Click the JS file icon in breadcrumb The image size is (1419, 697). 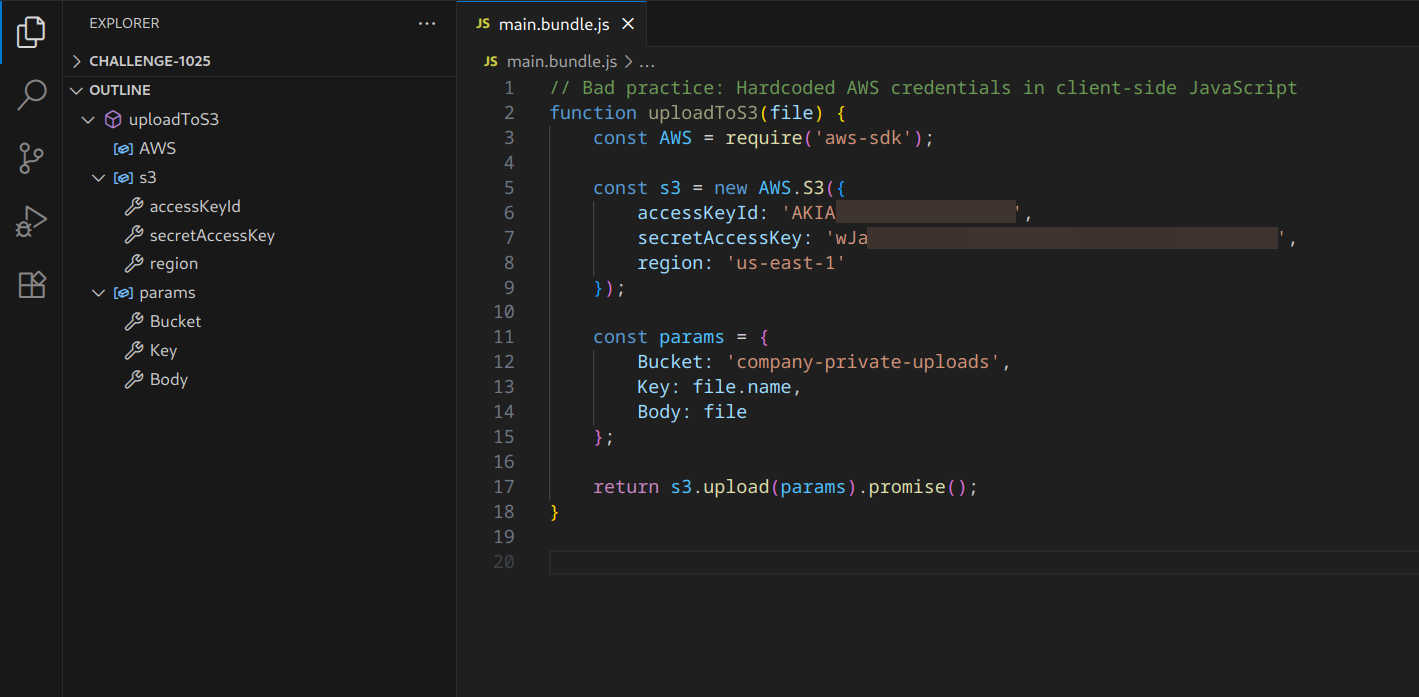click(x=490, y=61)
